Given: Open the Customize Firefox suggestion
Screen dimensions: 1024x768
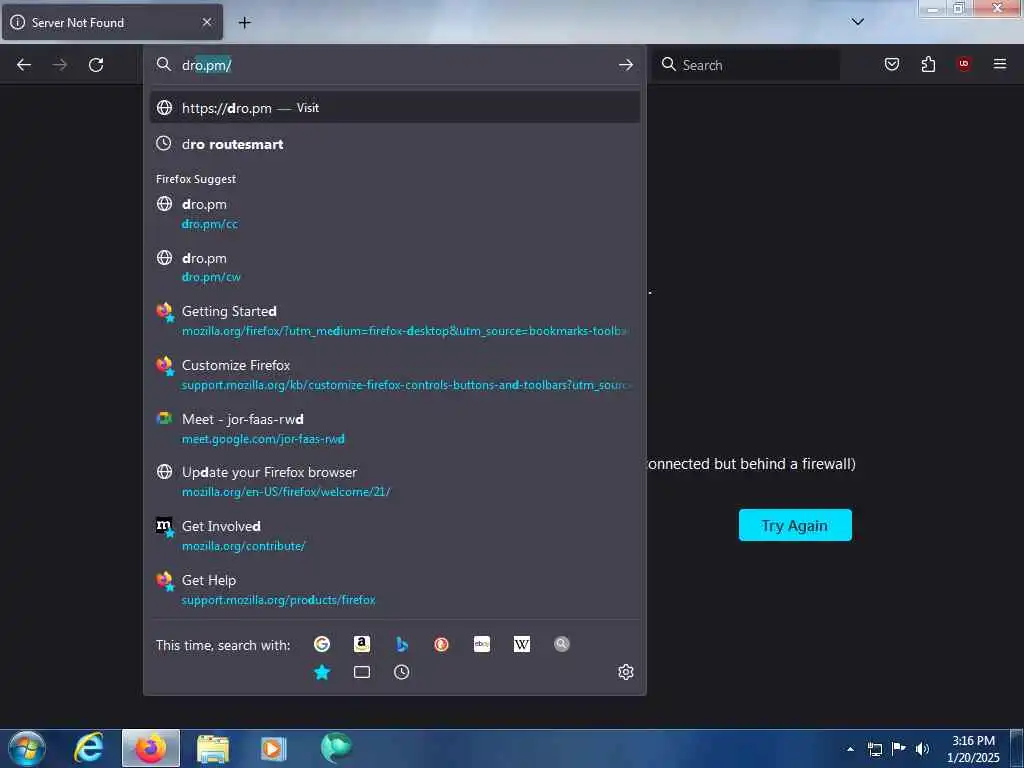Looking at the screenshot, I should (x=394, y=375).
